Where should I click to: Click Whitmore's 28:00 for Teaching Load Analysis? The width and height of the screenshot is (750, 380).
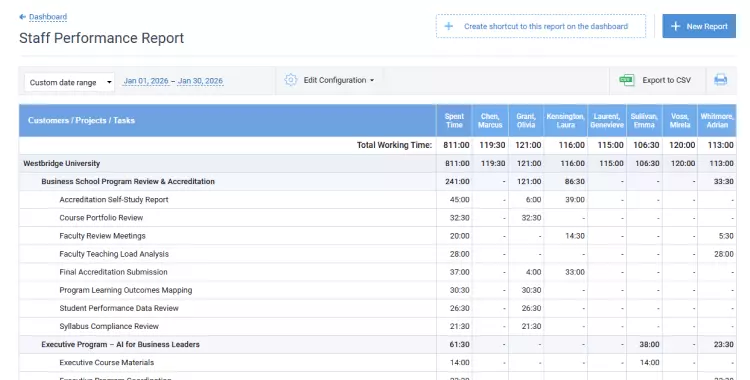(x=724, y=254)
